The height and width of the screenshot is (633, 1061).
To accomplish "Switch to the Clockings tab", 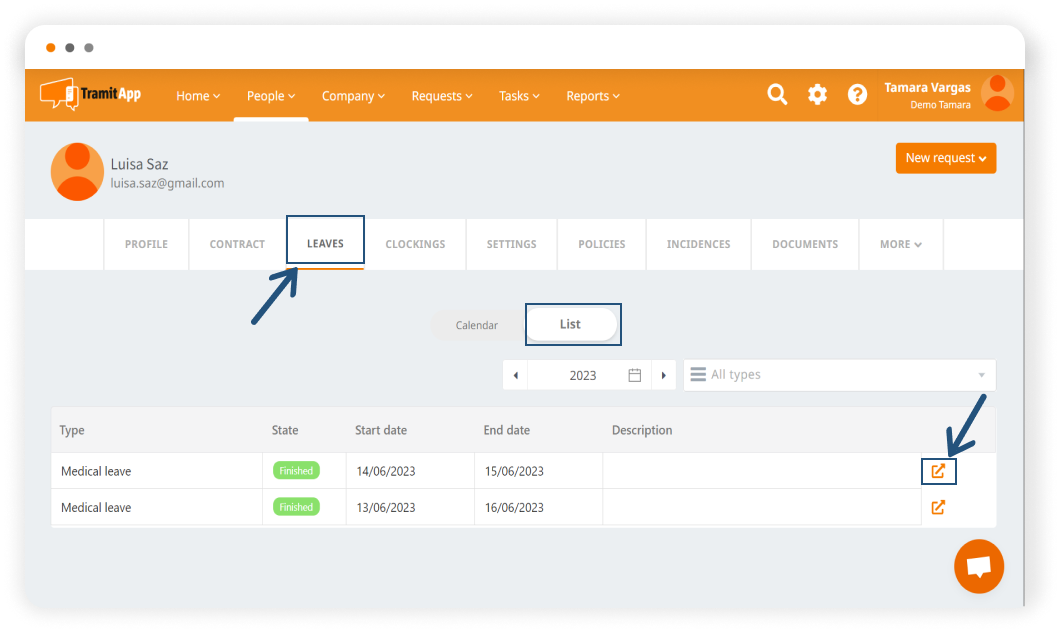I will [x=415, y=244].
